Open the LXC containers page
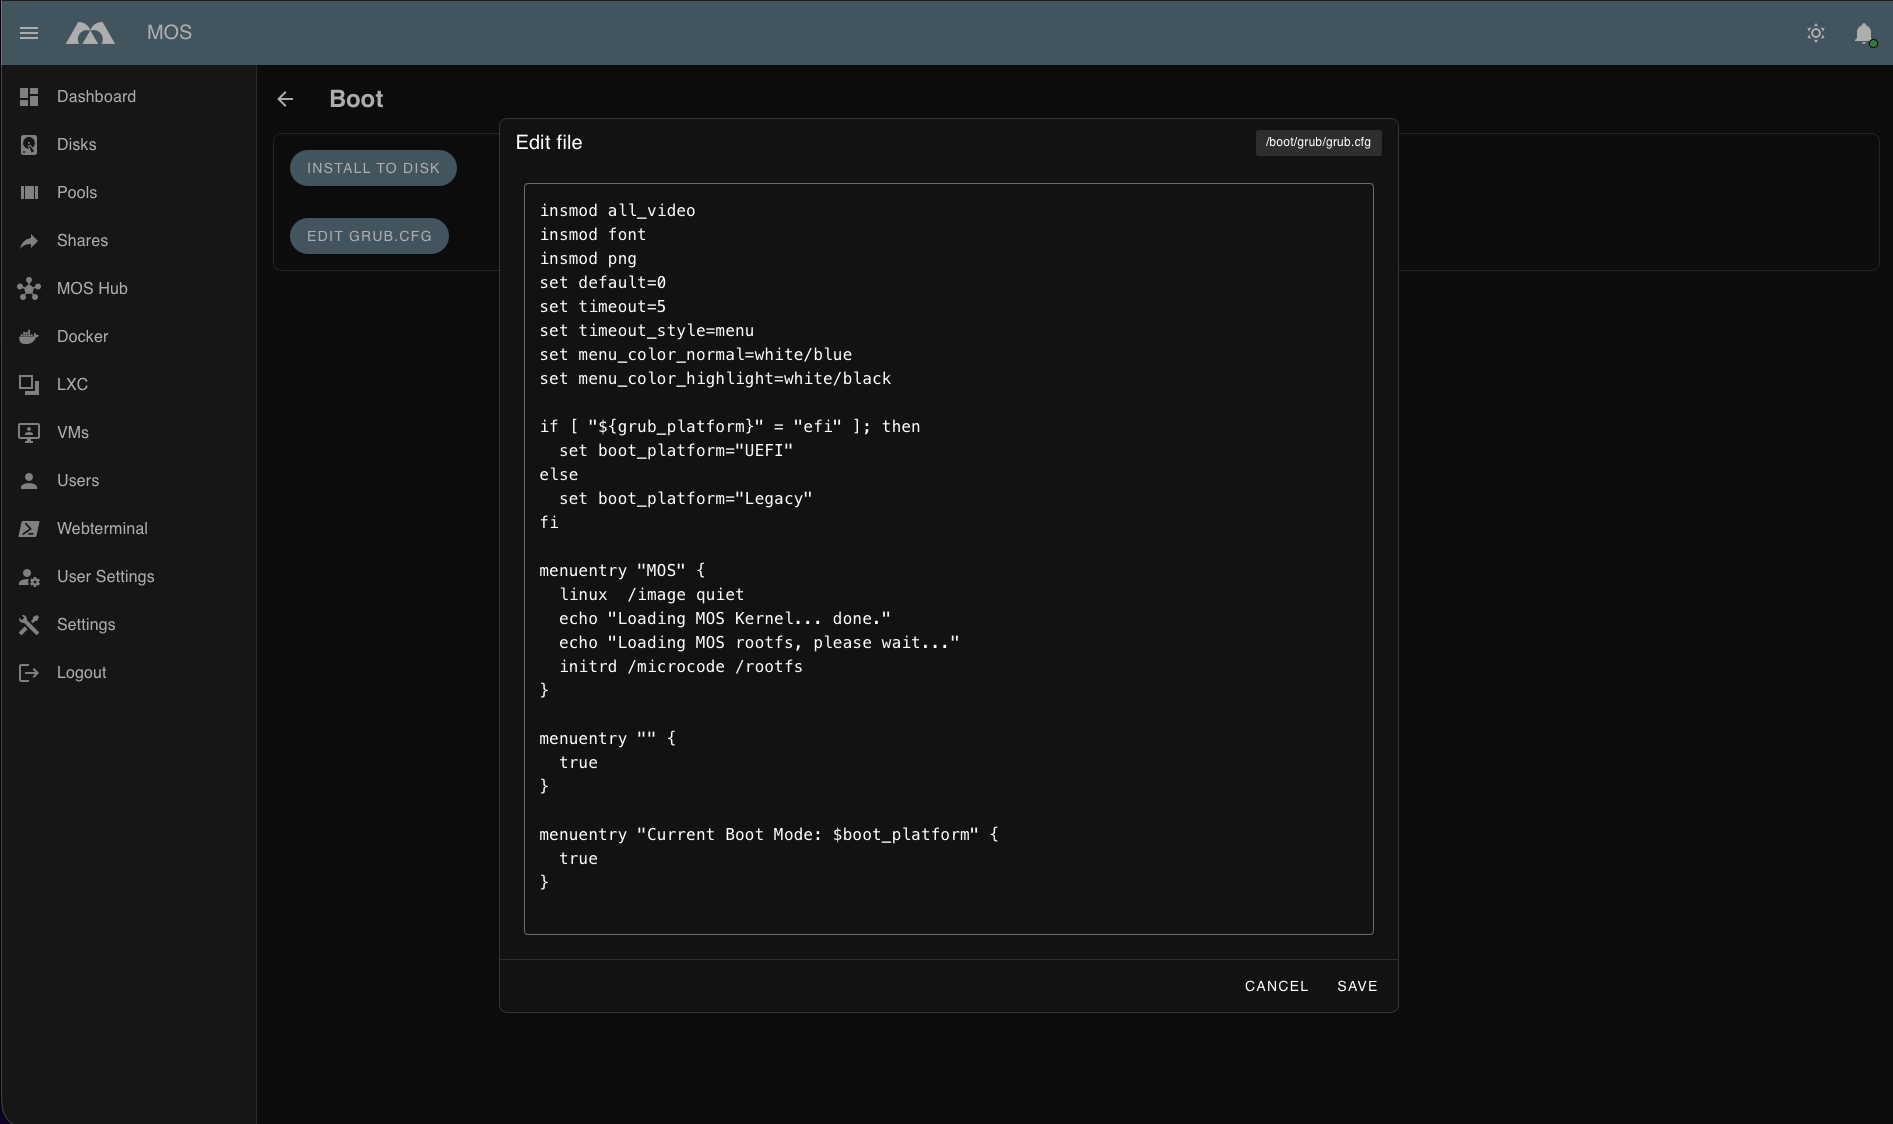The height and width of the screenshot is (1124, 1893). pos(72,385)
